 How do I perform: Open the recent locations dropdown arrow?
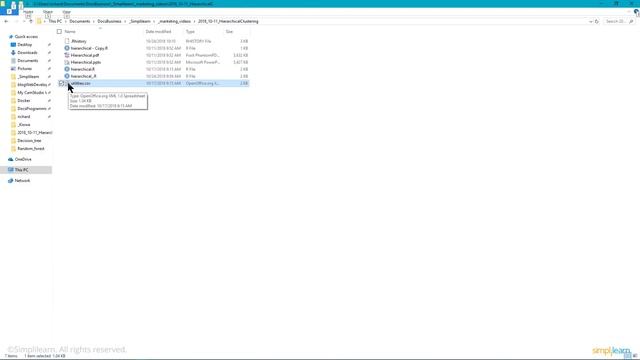[x=24, y=21]
